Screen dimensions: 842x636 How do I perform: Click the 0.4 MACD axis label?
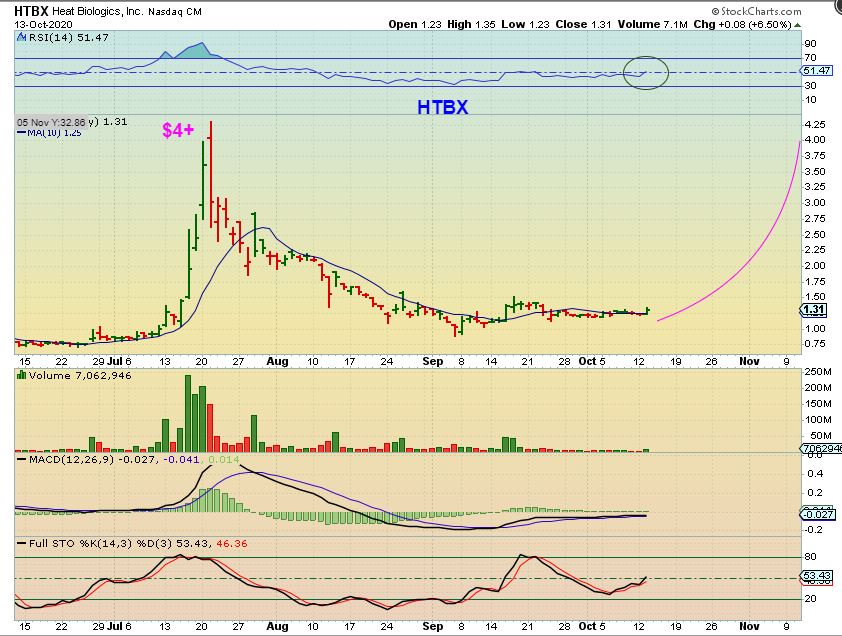(815, 474)
